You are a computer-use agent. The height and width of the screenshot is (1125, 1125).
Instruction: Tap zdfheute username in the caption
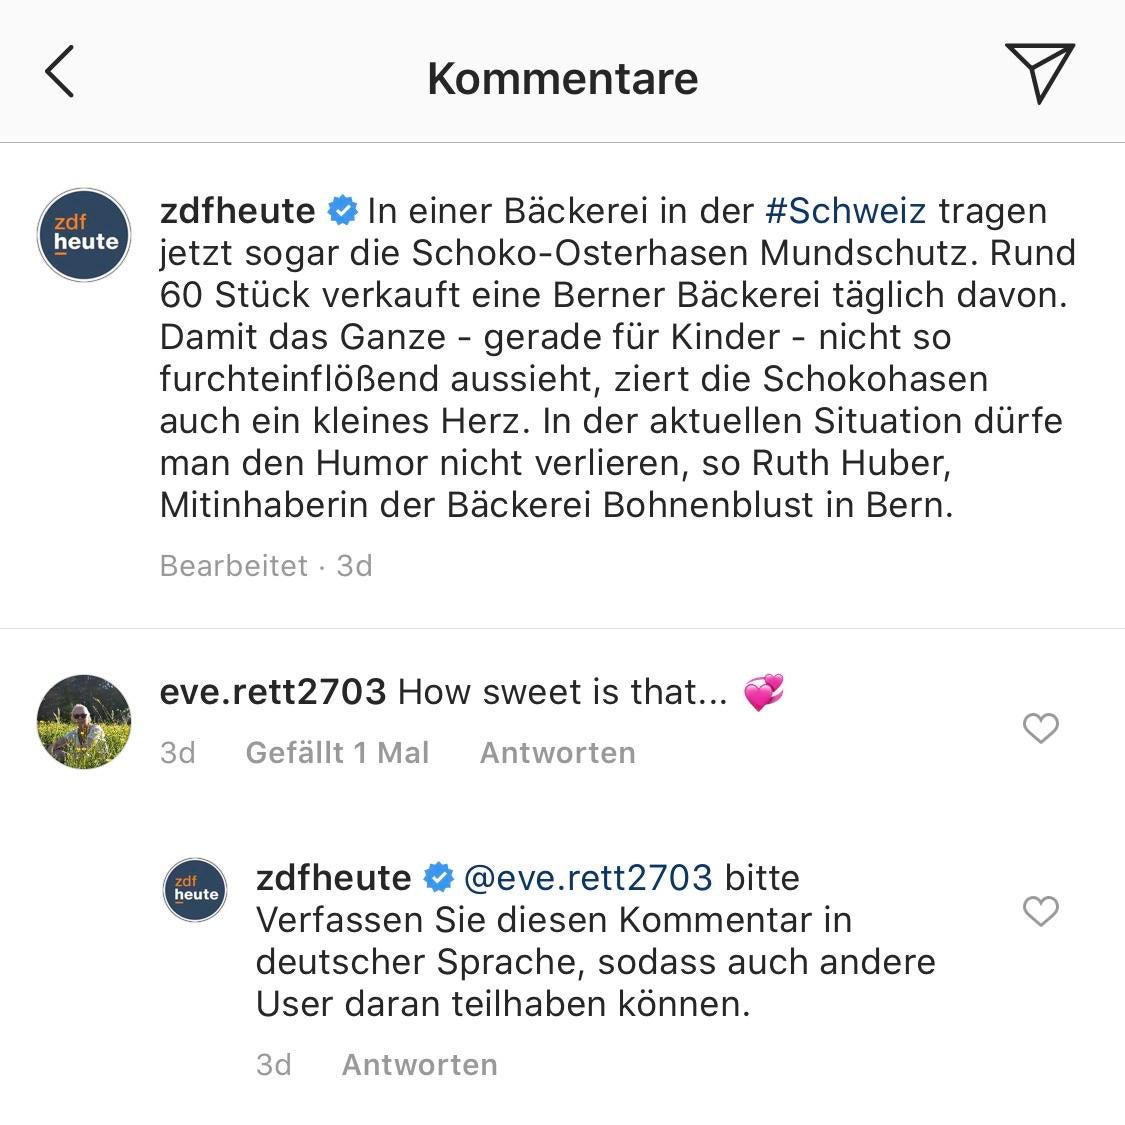(238, 211)
